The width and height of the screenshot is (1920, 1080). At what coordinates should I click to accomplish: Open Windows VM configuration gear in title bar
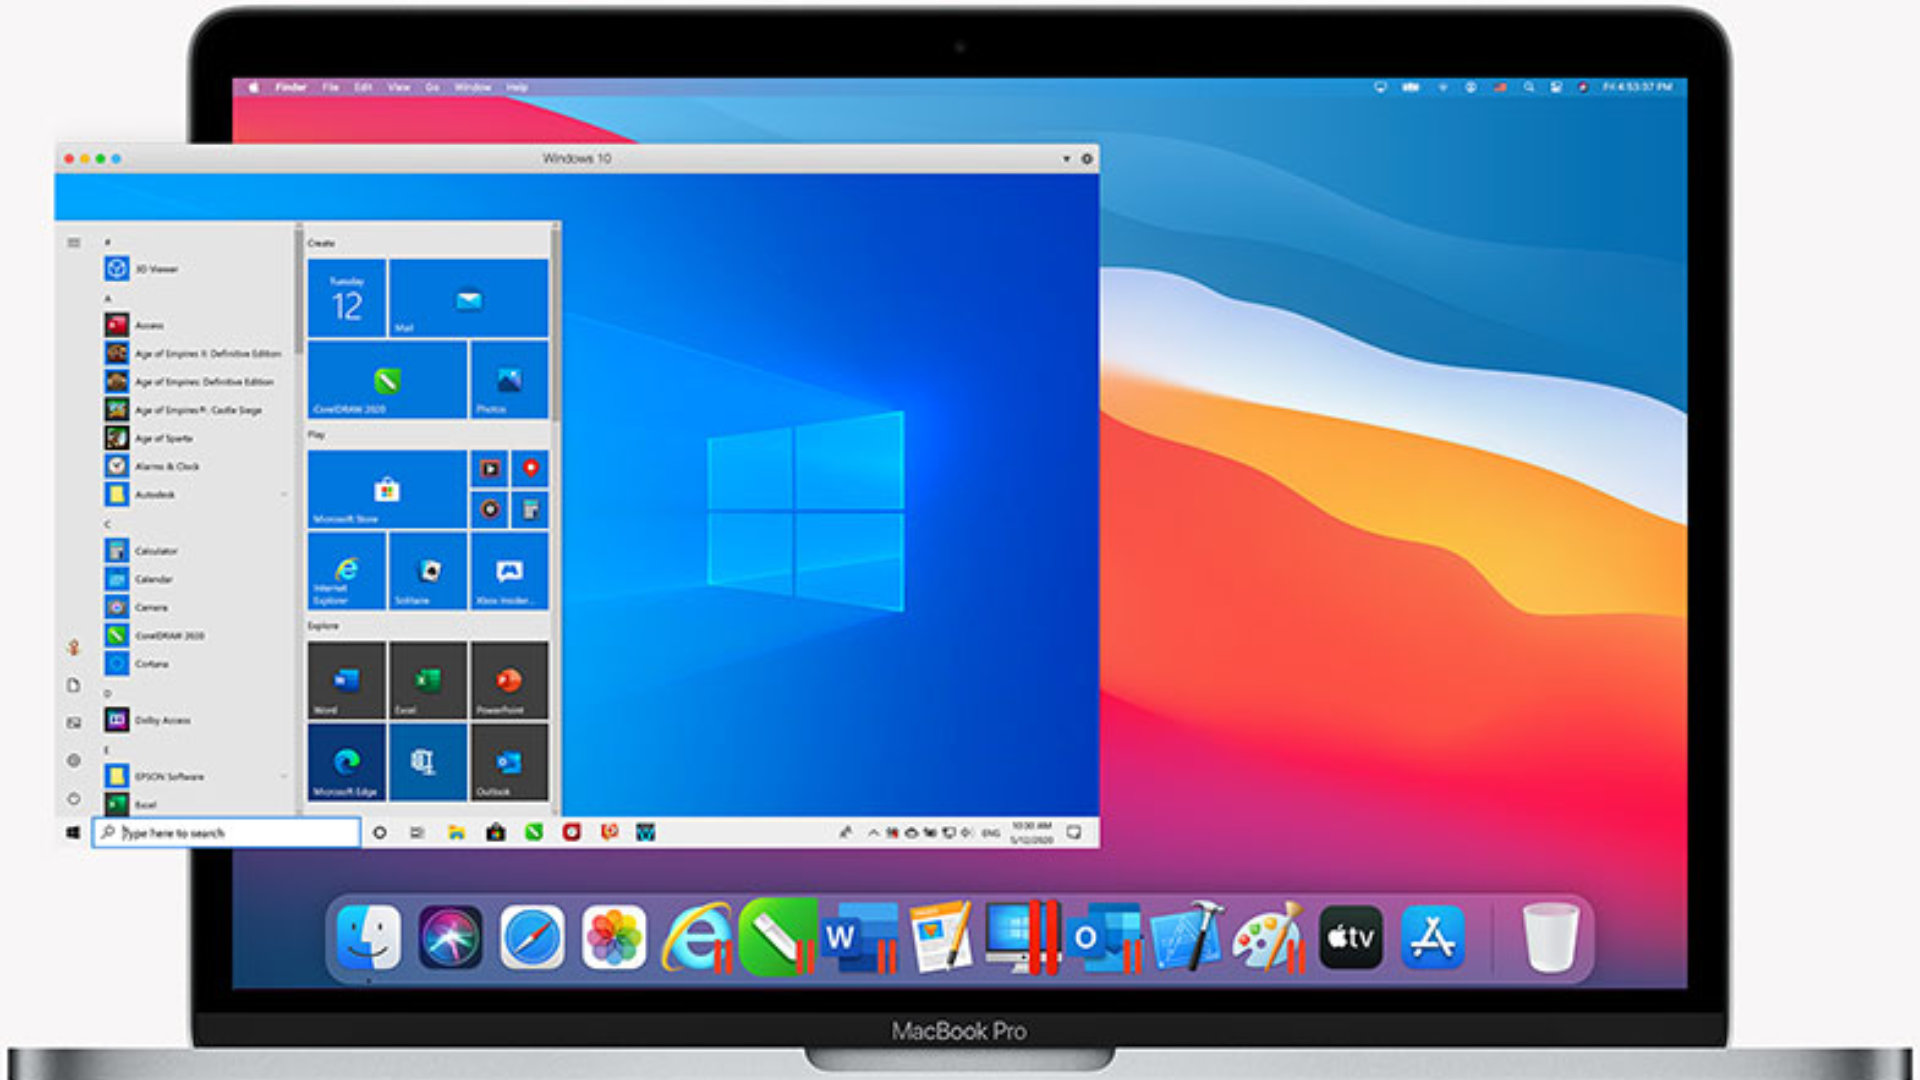[x=1087, y=159]
